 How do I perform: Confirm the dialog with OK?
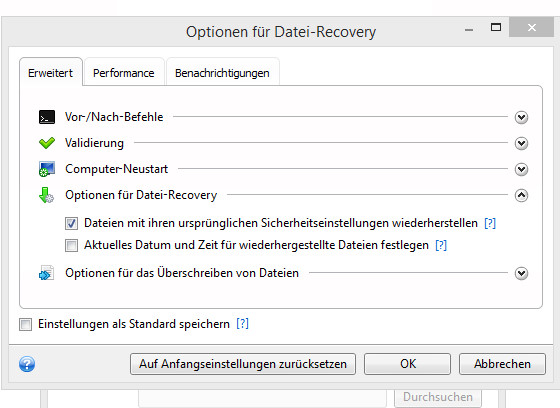pos(408,364)
